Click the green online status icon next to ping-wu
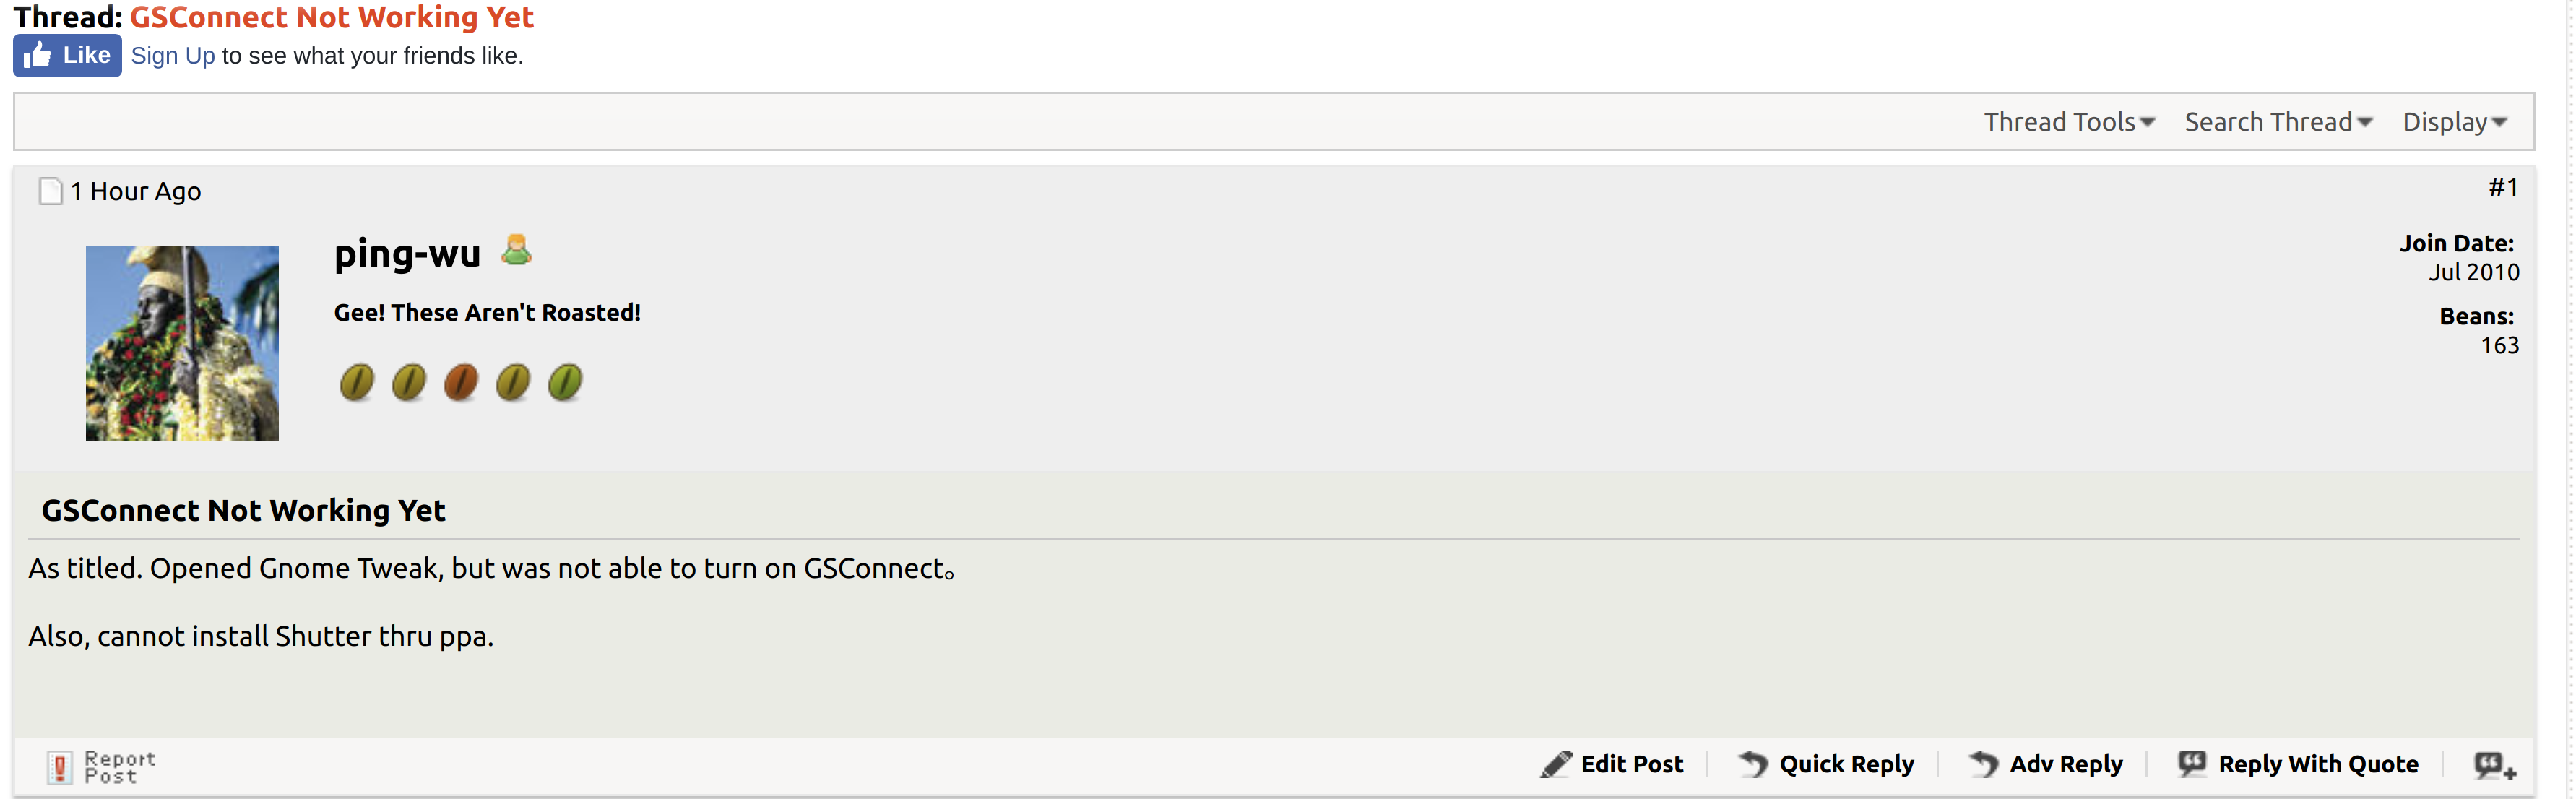This screenshot has width=2576, height=799. click(516, 250)
